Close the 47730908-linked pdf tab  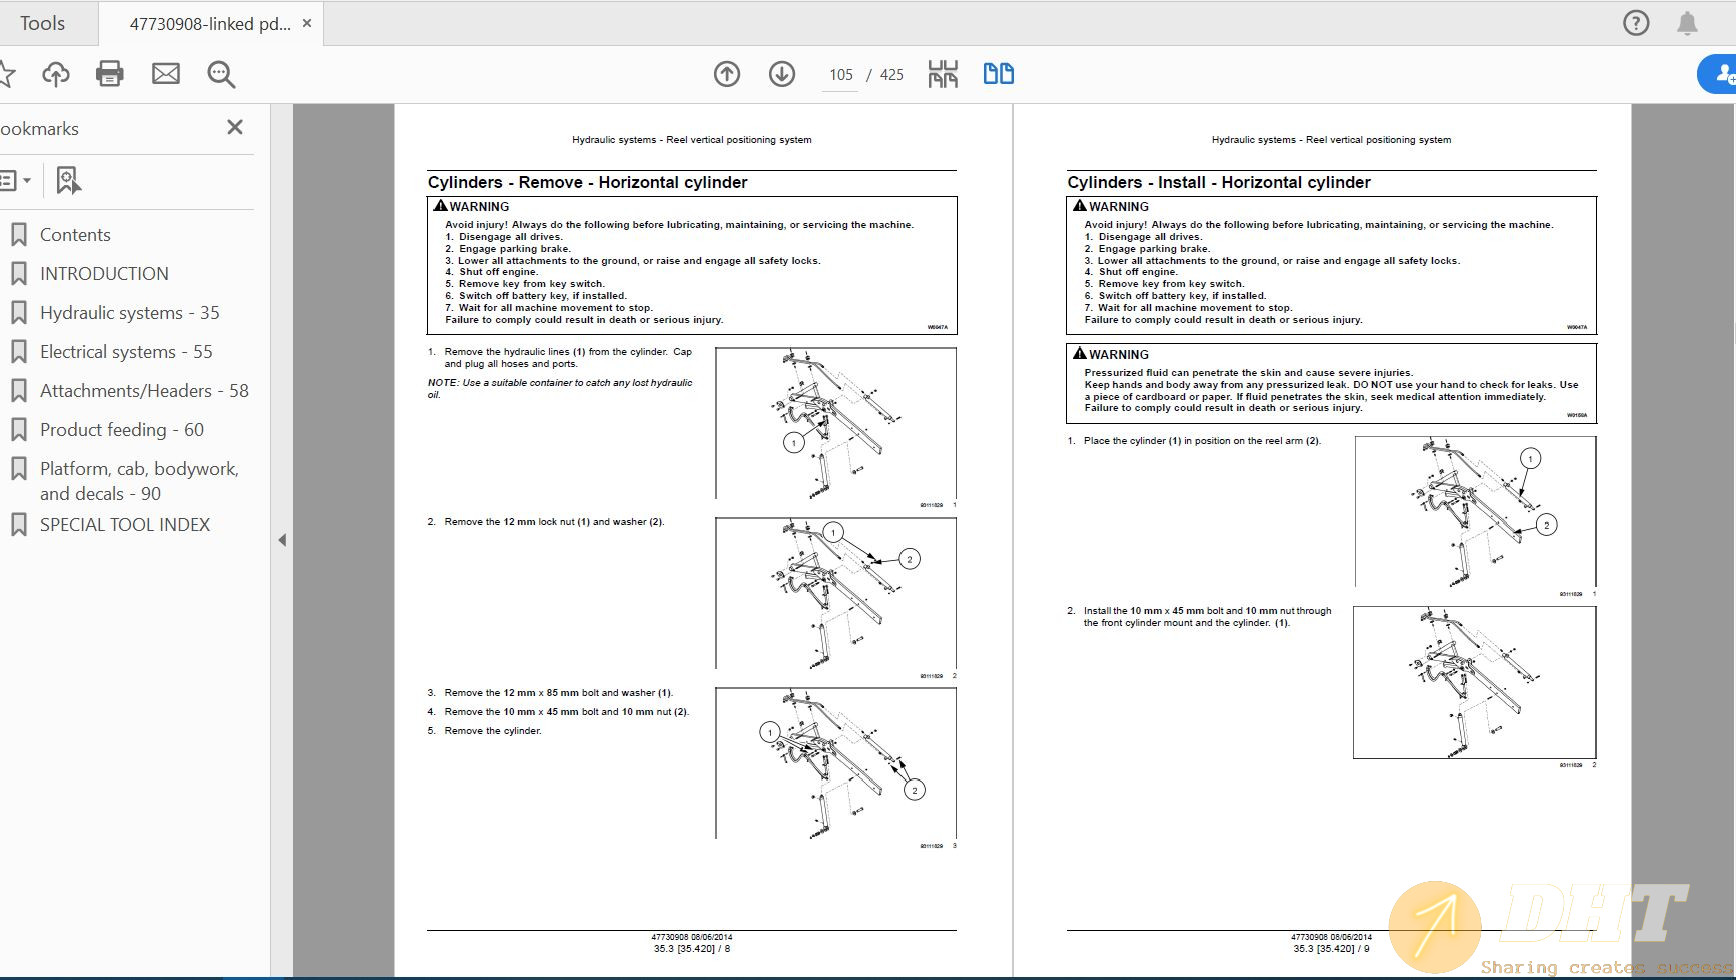(307, 23)
